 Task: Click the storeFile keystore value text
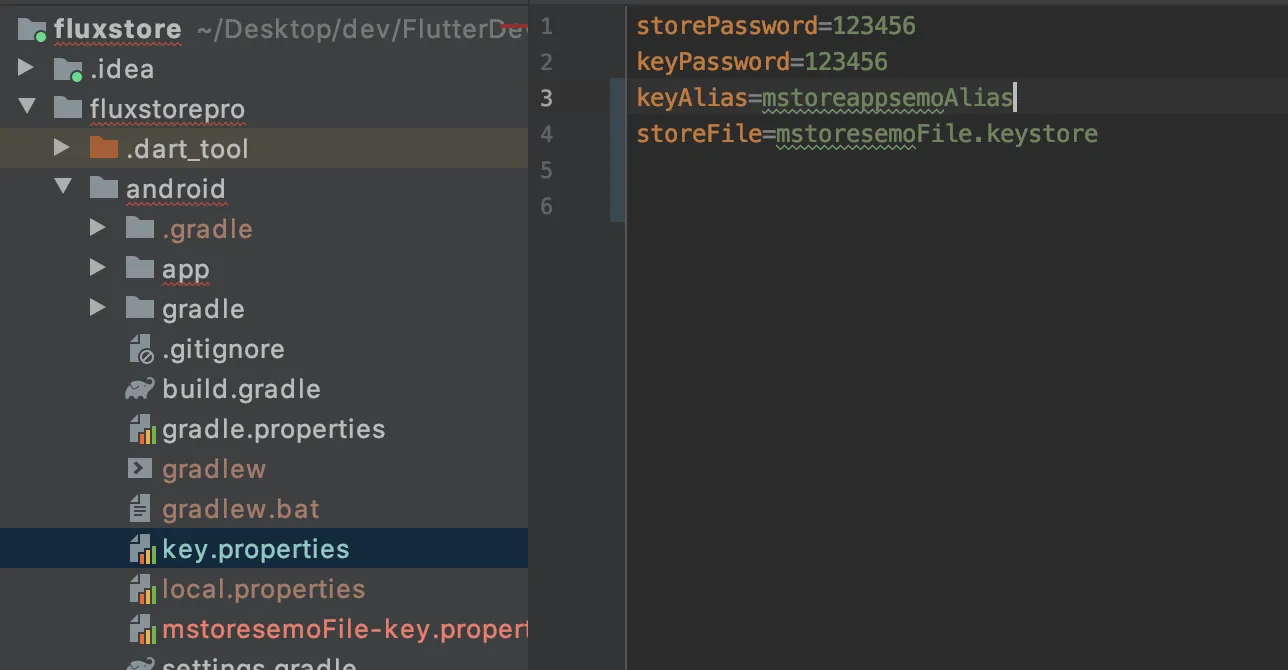[x=936, y=134]
